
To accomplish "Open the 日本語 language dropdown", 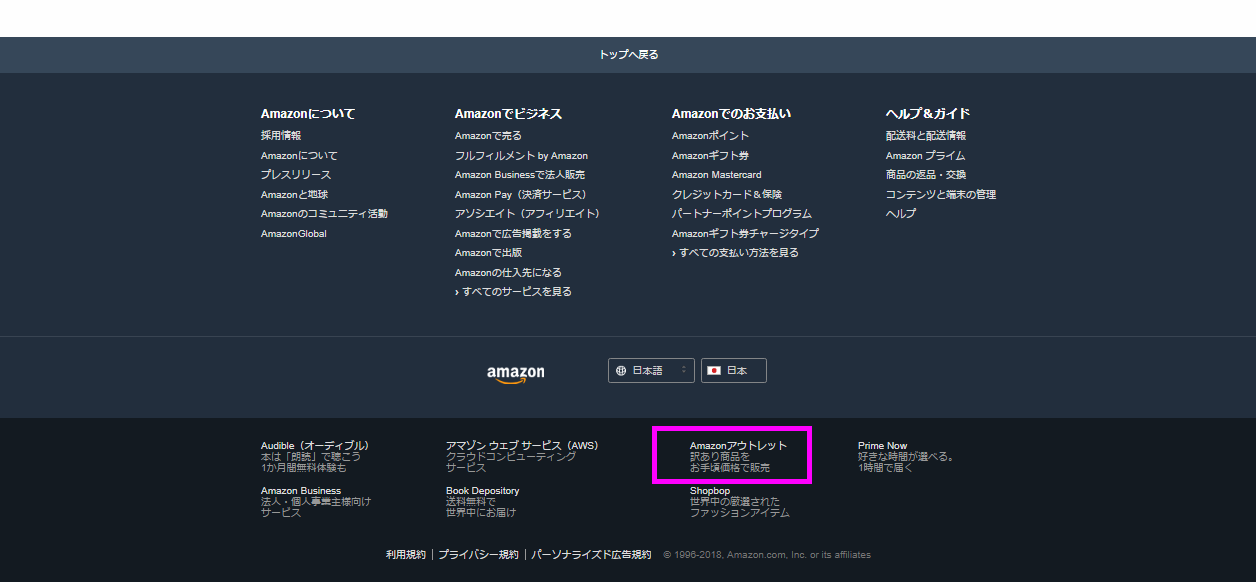I will 651,371.
